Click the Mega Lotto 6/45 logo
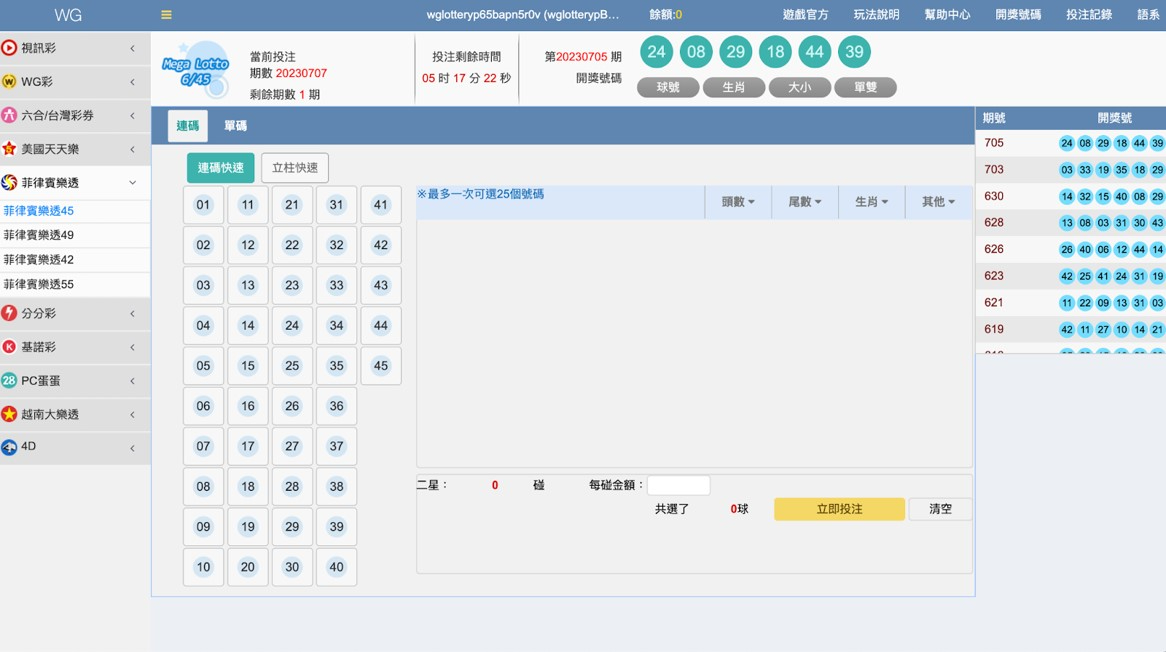 pos(196,69)
